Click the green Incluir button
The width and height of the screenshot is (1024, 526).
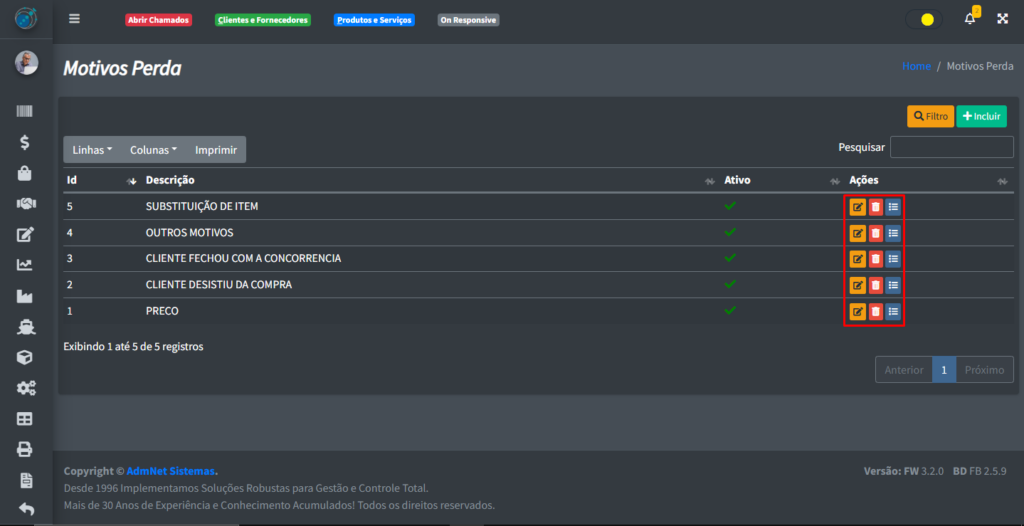[x=981, y=116]
